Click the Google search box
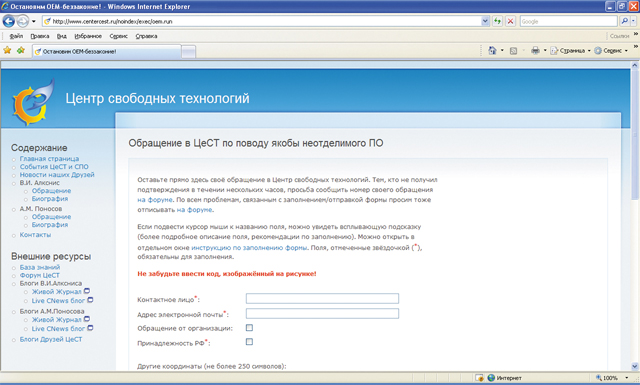This screenshot has width=640, height=385. pyautogui.click(x=568, y=21)
